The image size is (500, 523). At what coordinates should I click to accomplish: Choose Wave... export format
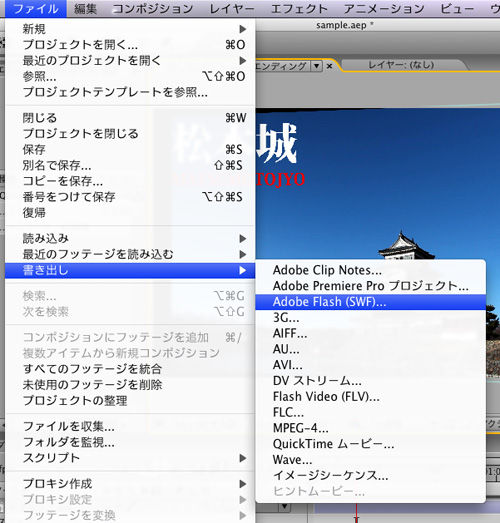point(371,460)
